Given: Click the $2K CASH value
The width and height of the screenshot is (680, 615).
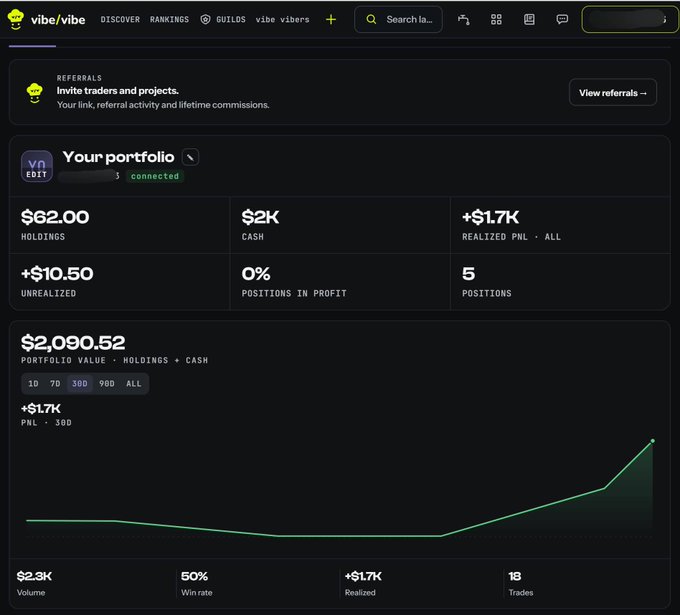Looking at the screenshot, I should coord(261,217).
